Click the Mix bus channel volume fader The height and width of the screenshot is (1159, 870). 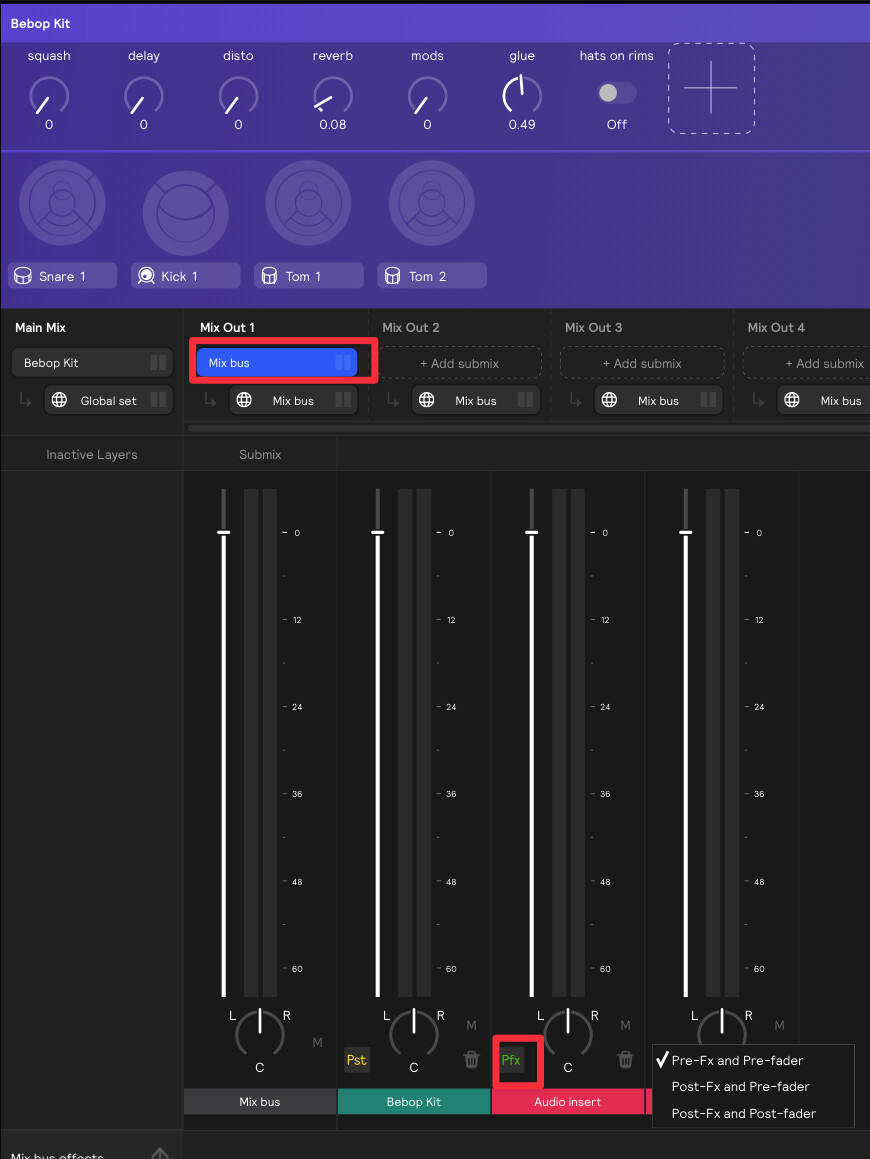pyautogui.click(x=224, y=533)
